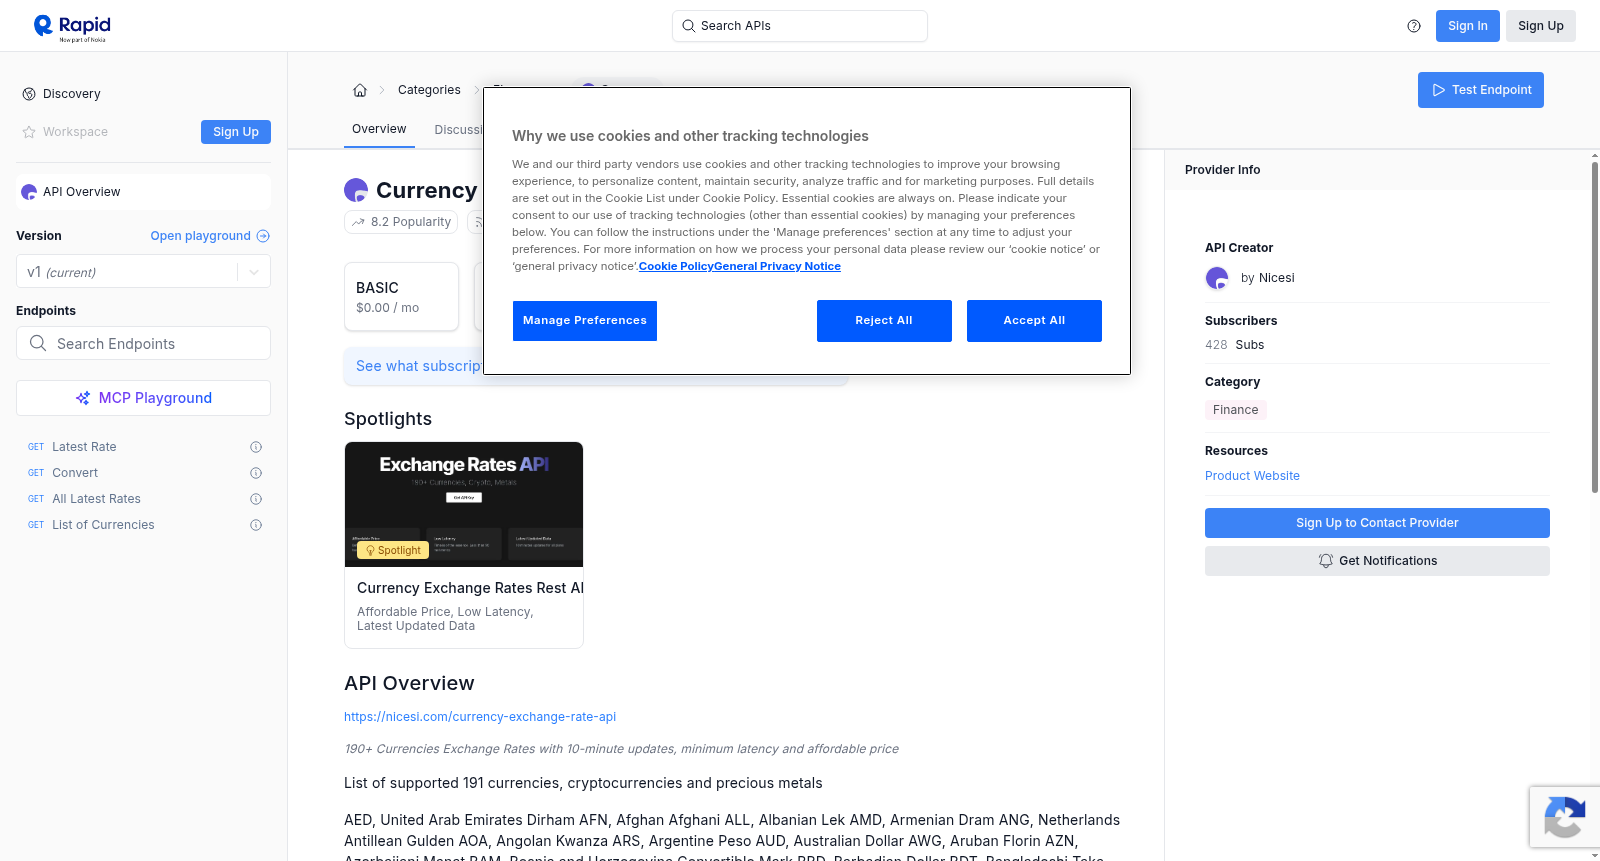Click the 8.2 Popularity badge
This screenshot has height=861, width=1600.
pos(401,222)
